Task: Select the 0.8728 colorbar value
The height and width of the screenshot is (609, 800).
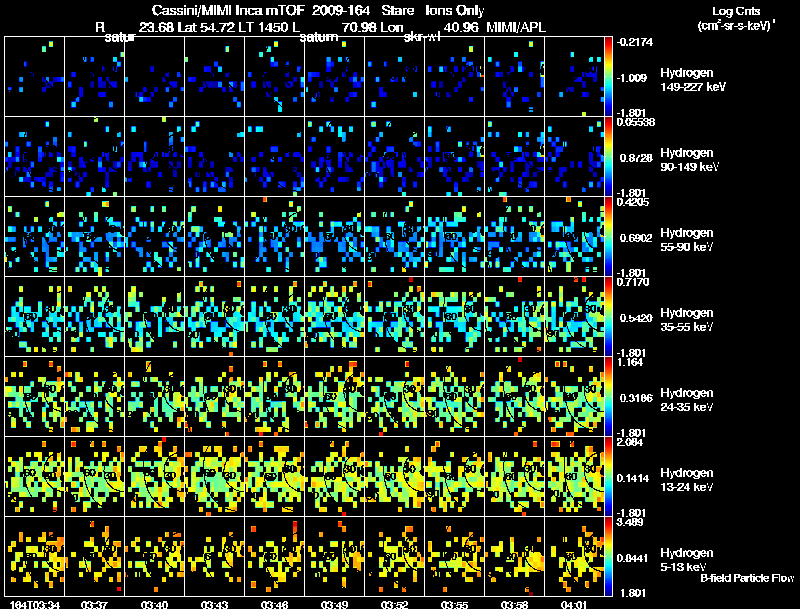Action: point(636,158)
